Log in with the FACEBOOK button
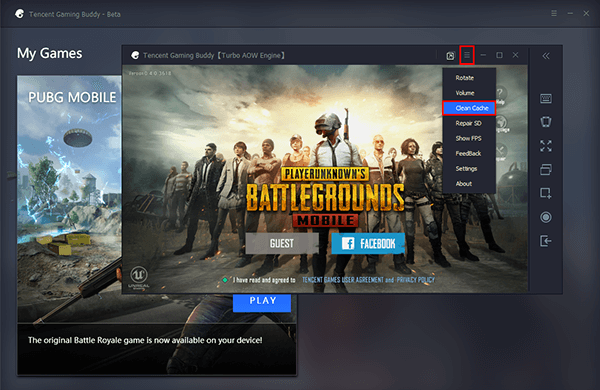Image resolution: width=600 pixels, height=390 pixels. point(368,243)
